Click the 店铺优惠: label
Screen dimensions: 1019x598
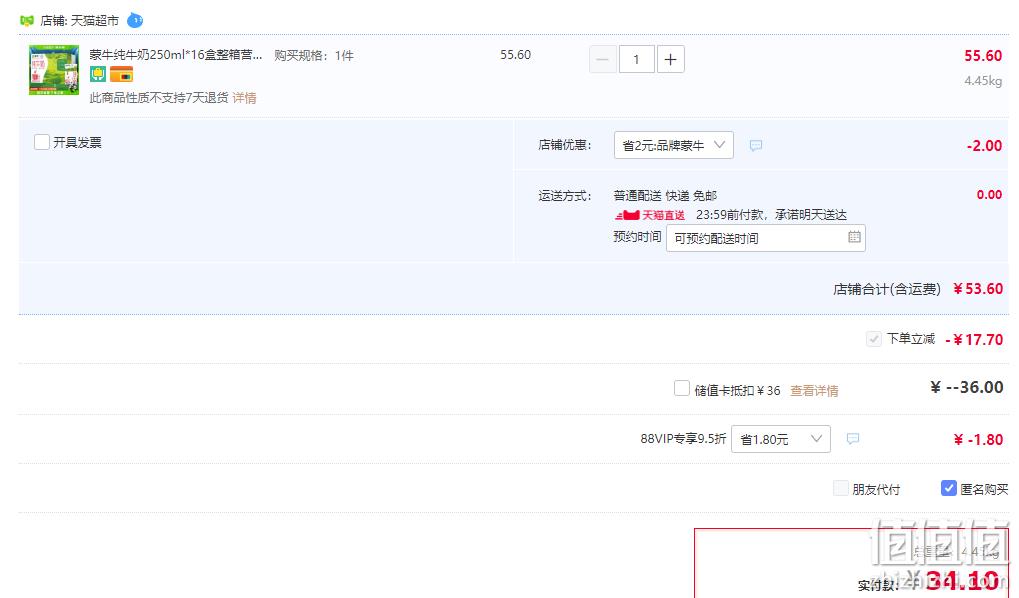click(x=565, y=145)
